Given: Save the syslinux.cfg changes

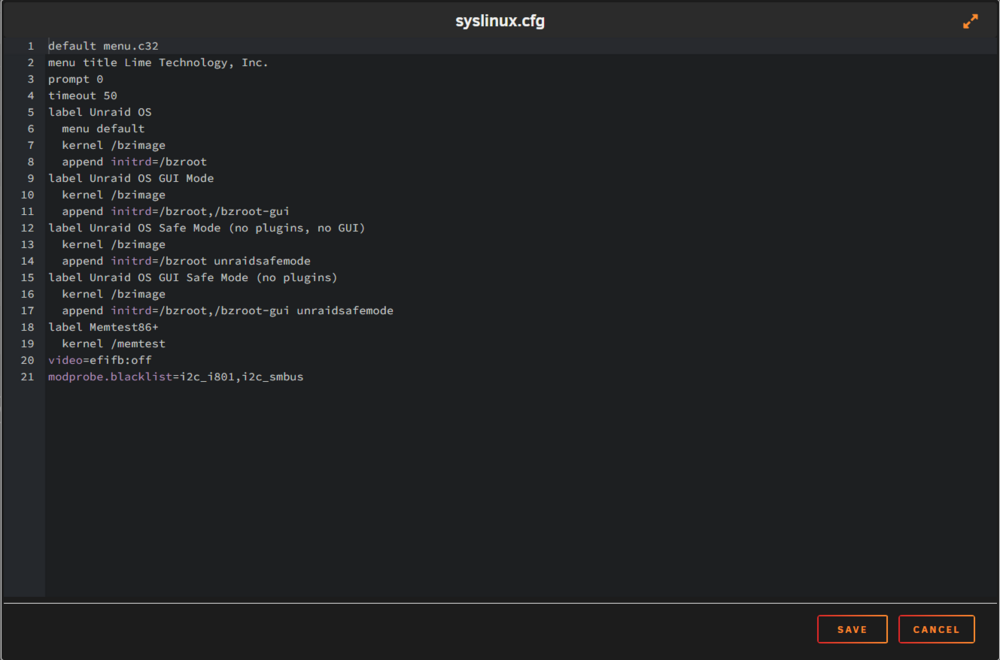Looking at the screenshot, I should pos(852,629).
